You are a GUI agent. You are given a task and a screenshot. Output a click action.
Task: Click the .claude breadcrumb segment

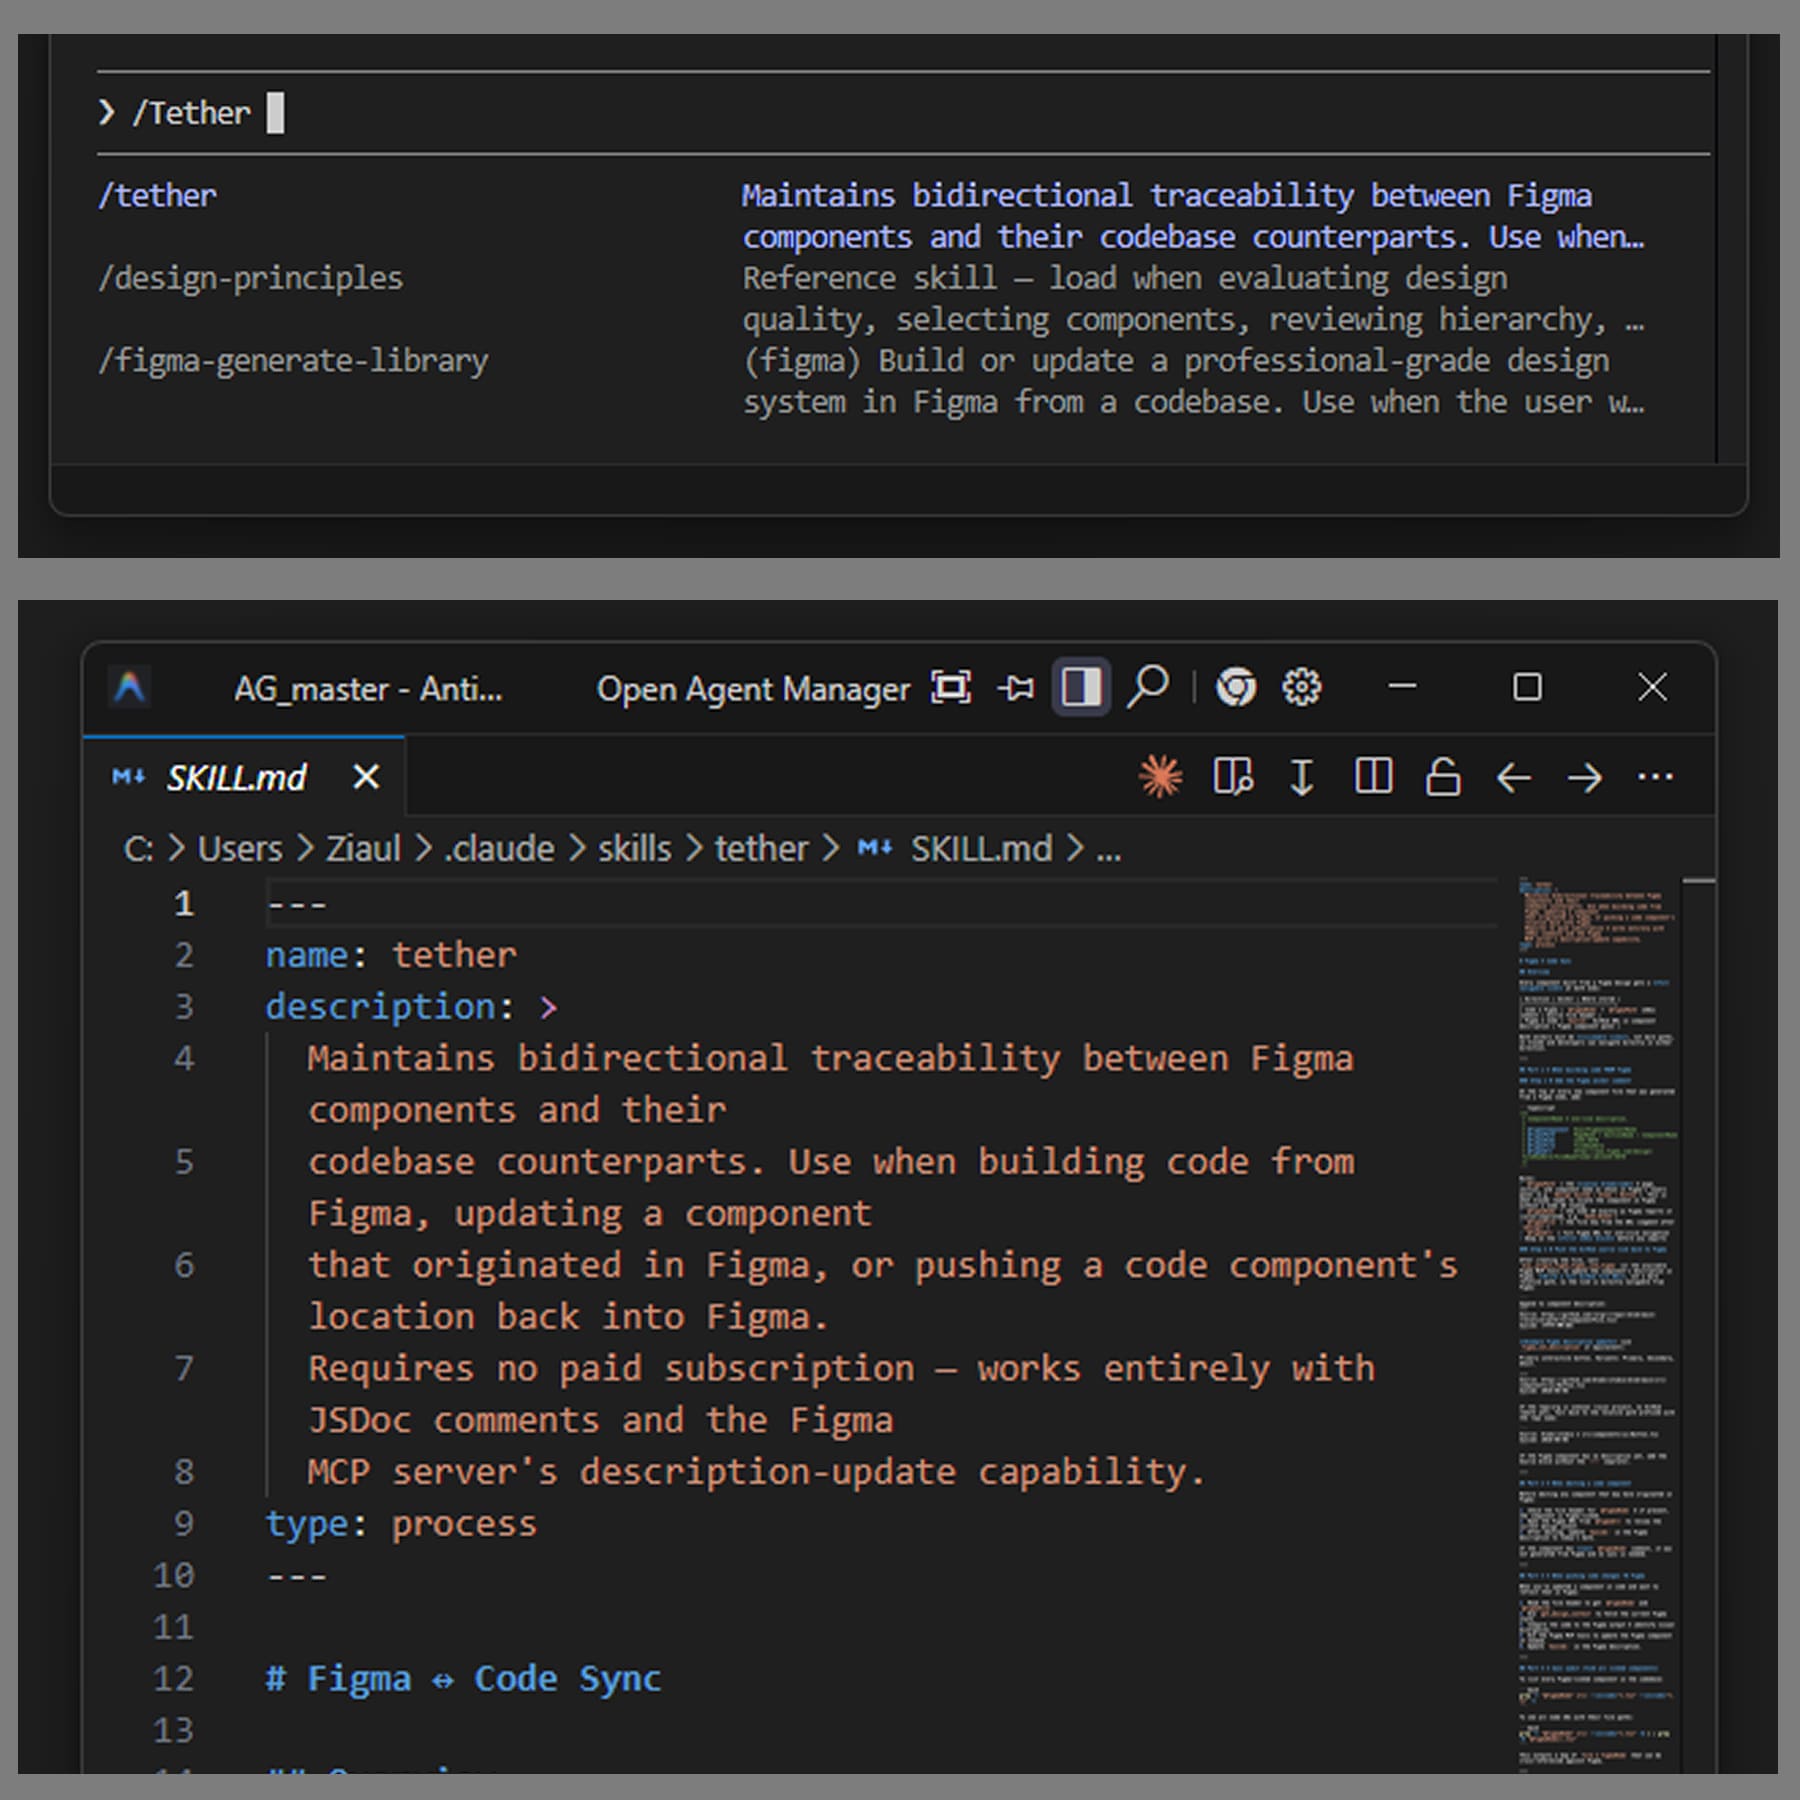tap(499, 849)
